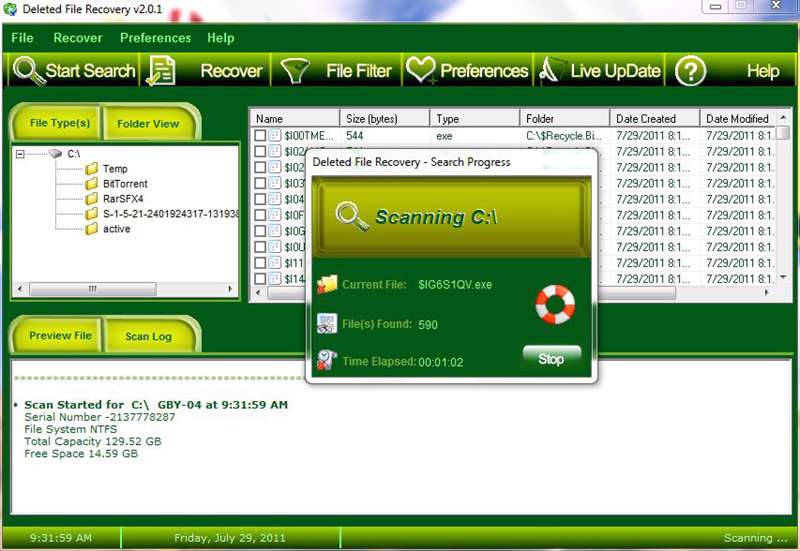Open the Recover menu
The image size is (800, 551).
[78, 38]
